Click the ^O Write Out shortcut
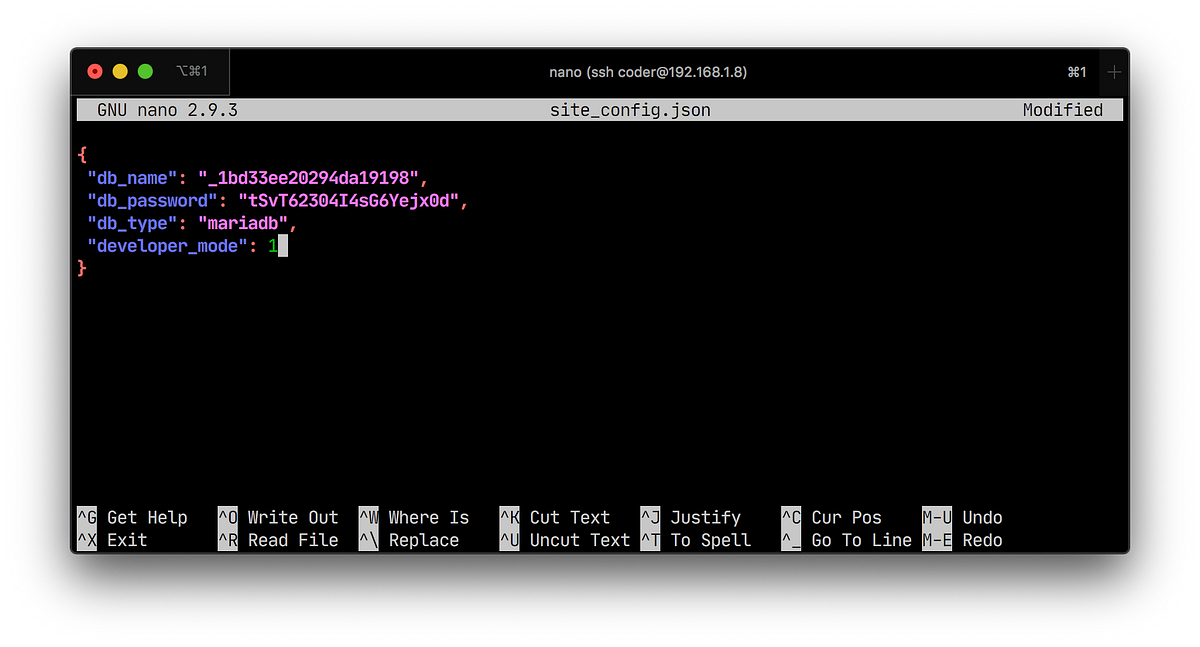This screenshot has width=1200, height=647. [278, 517]
